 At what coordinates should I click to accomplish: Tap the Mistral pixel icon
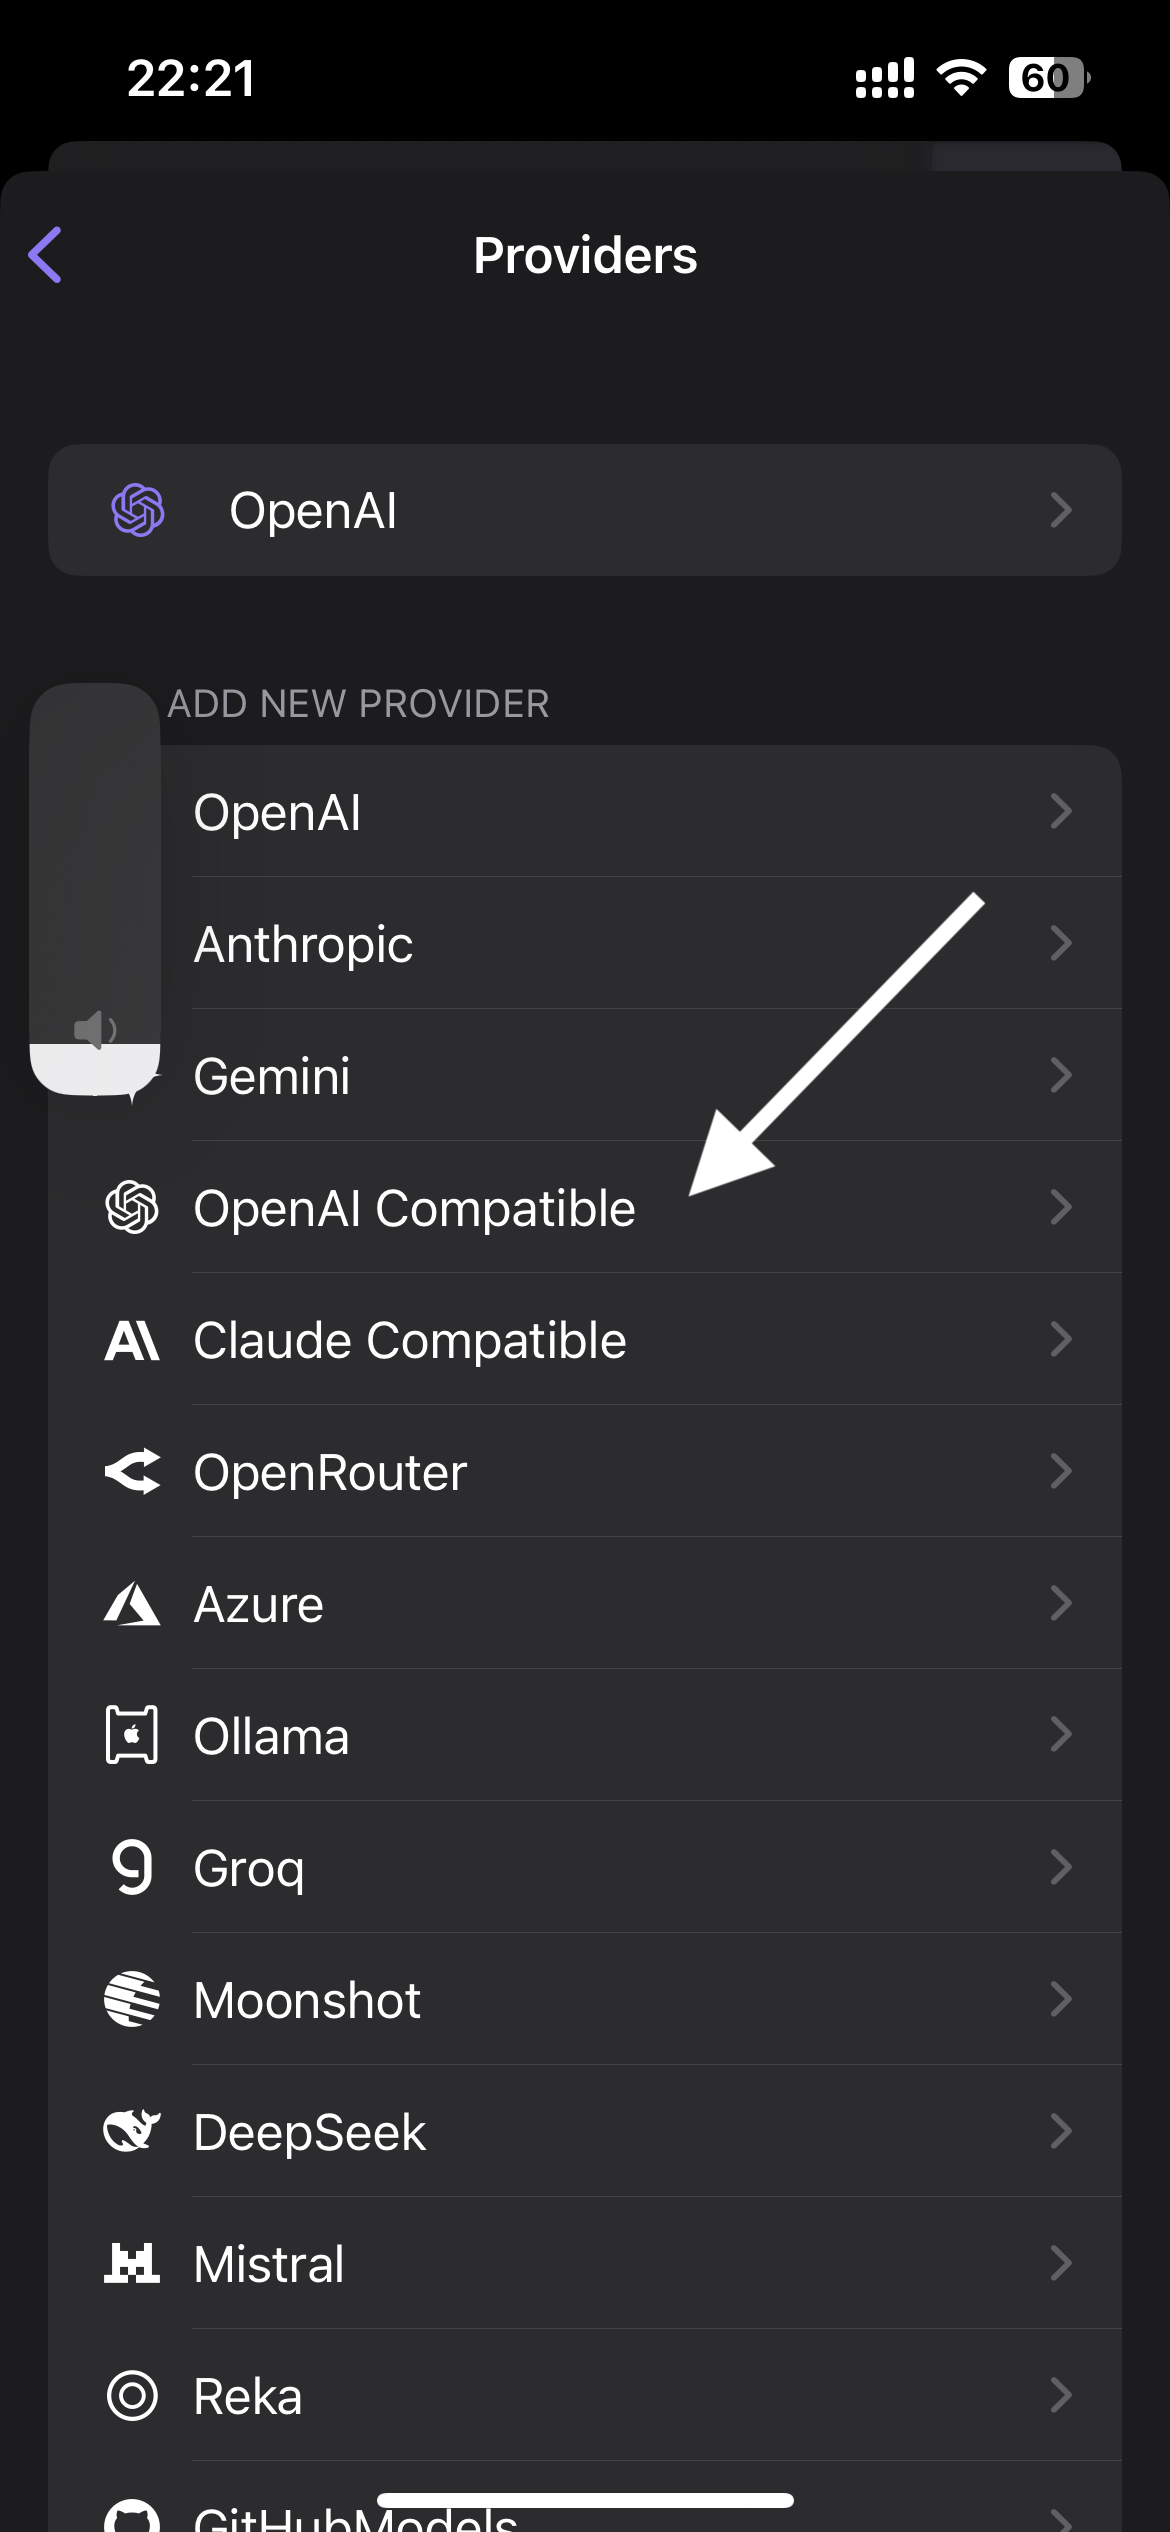[132, 2263]
